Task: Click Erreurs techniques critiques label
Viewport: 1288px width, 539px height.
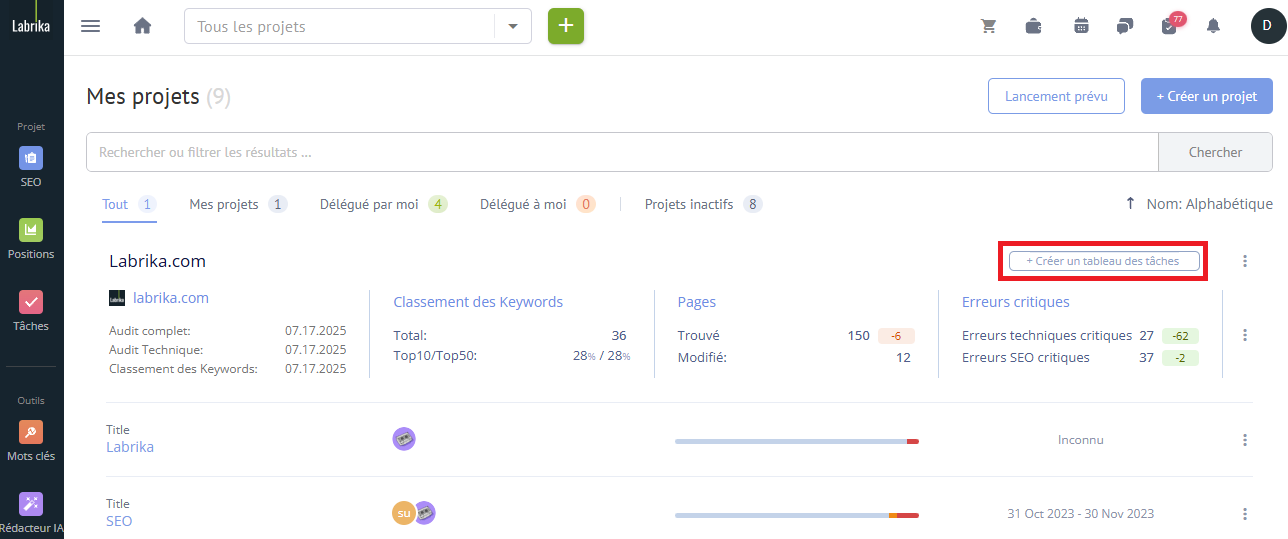Action: tap(1047, 336)
